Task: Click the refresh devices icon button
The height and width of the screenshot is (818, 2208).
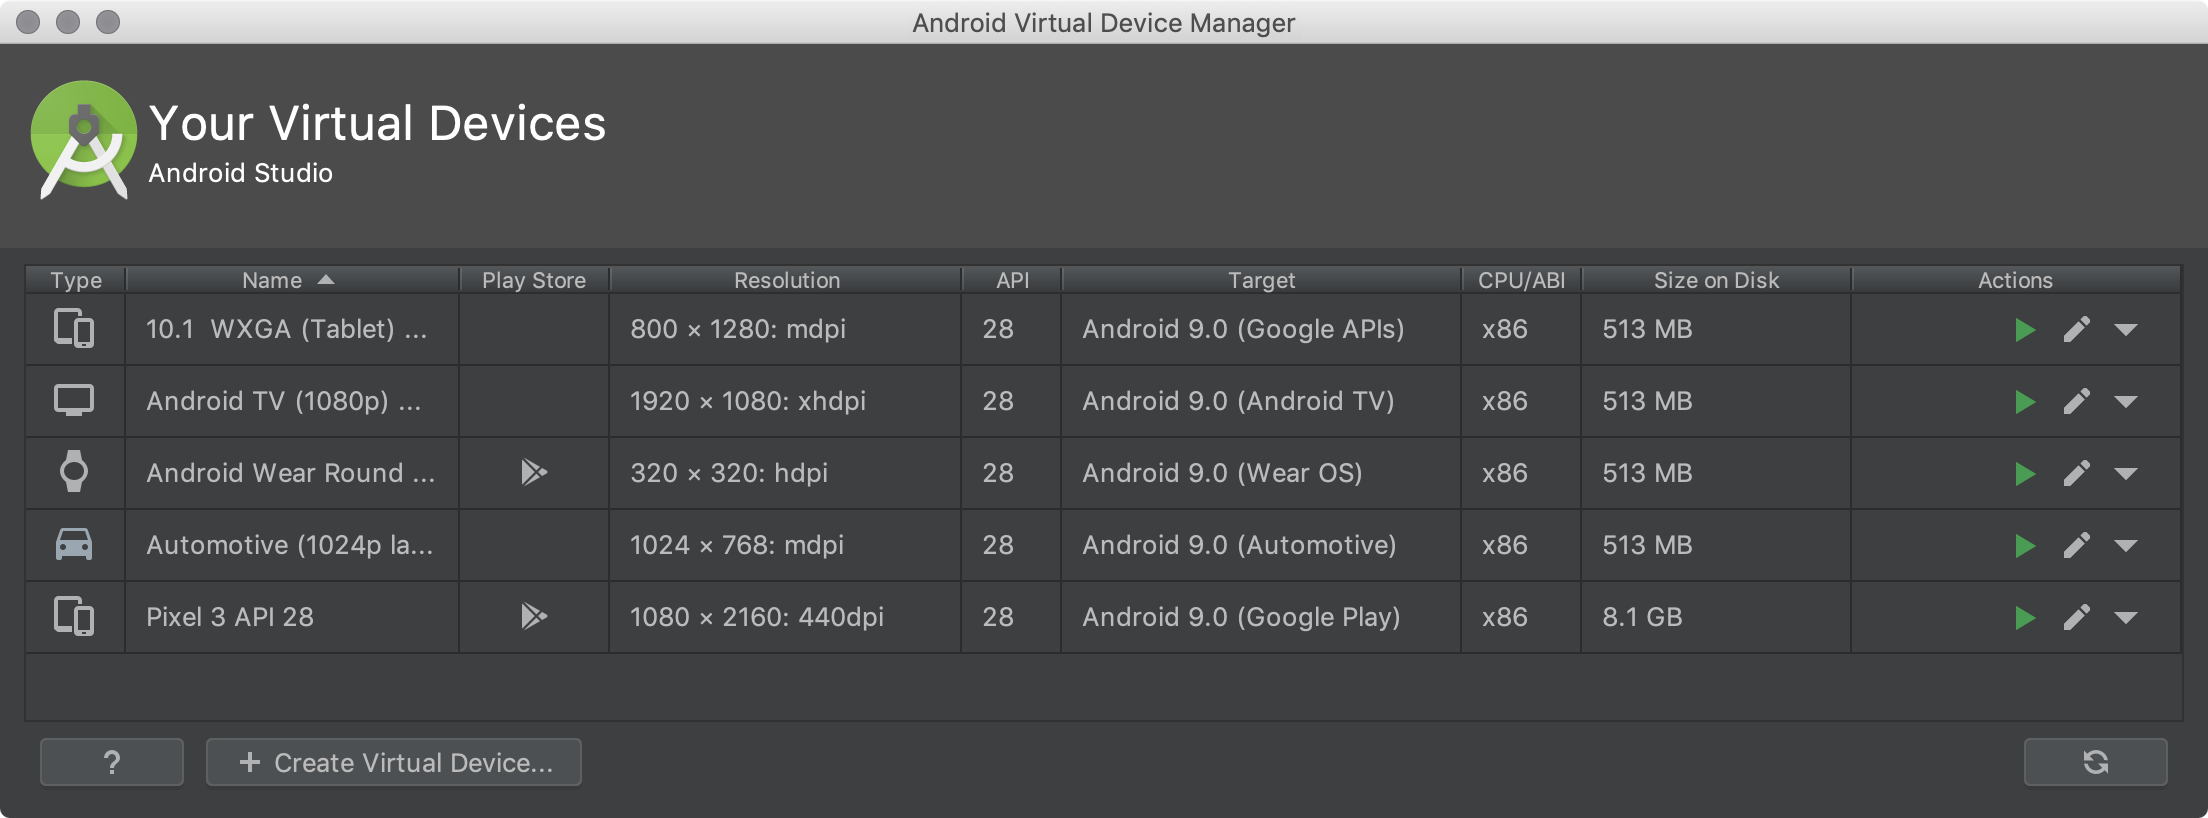Action: click(2095, 763)
